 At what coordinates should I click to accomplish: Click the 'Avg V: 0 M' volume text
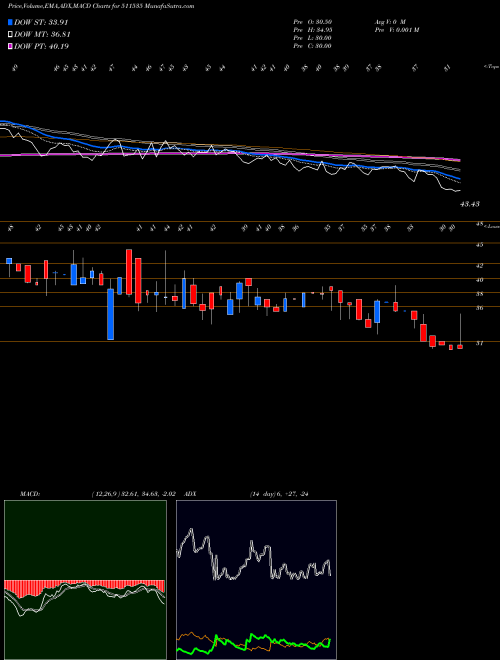pos(390,21)
